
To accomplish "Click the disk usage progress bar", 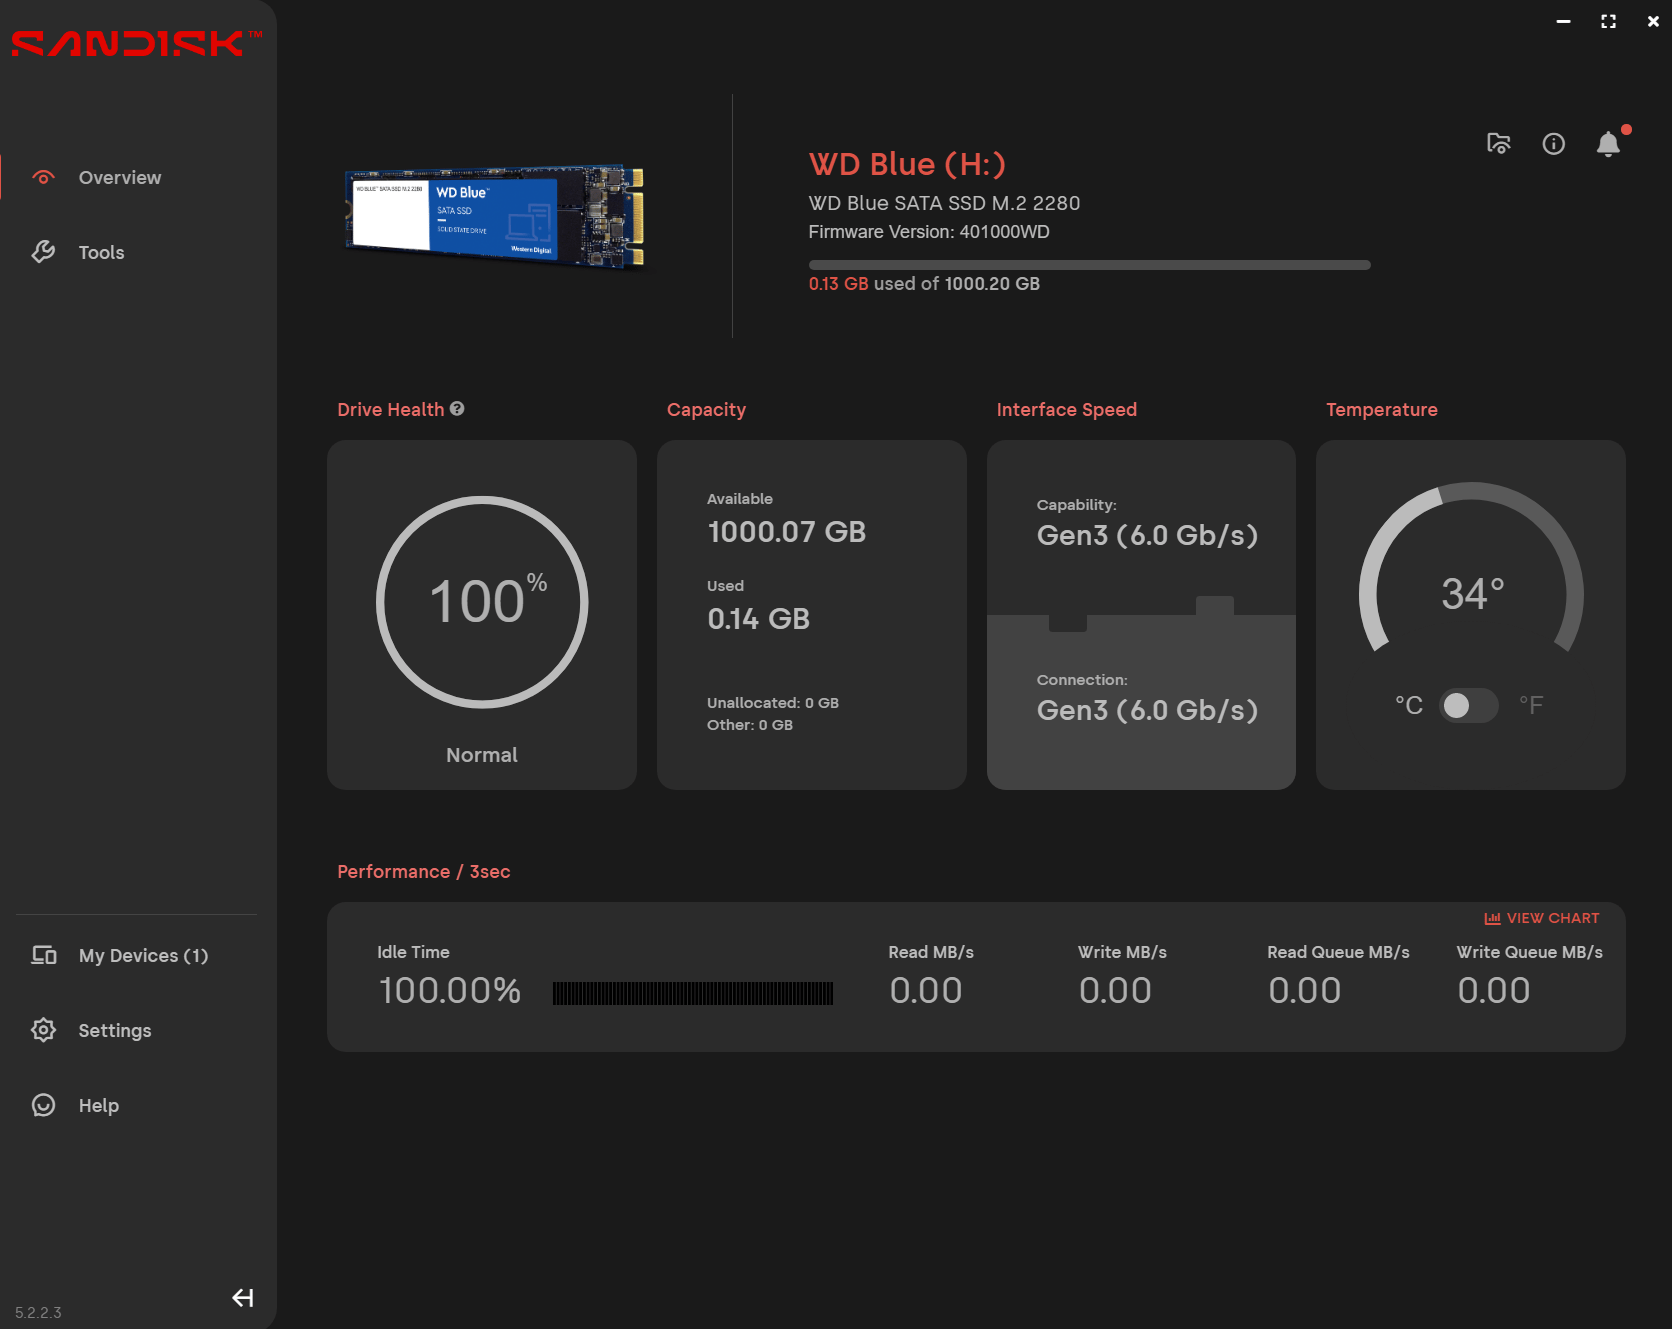I will point(1089,265).
